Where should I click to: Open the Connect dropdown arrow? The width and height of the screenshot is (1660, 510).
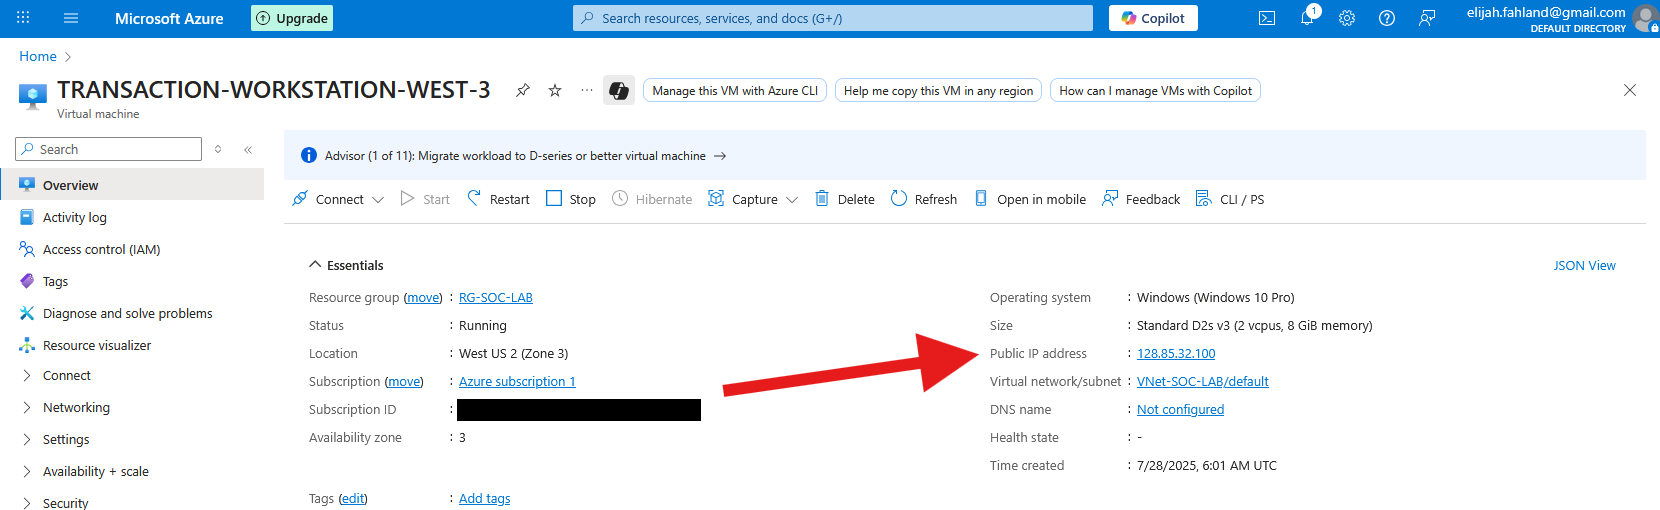tap(378, 200)
